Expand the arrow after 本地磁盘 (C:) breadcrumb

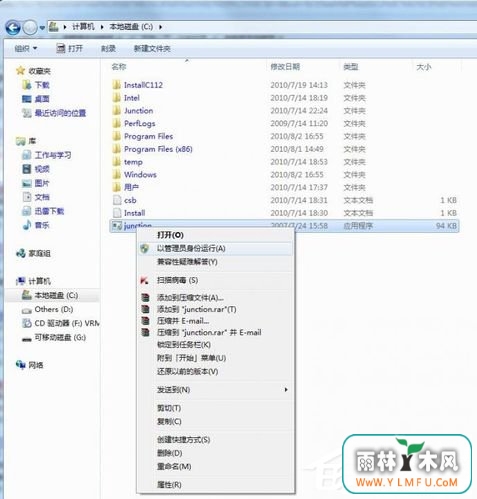(x=161, y=27)
